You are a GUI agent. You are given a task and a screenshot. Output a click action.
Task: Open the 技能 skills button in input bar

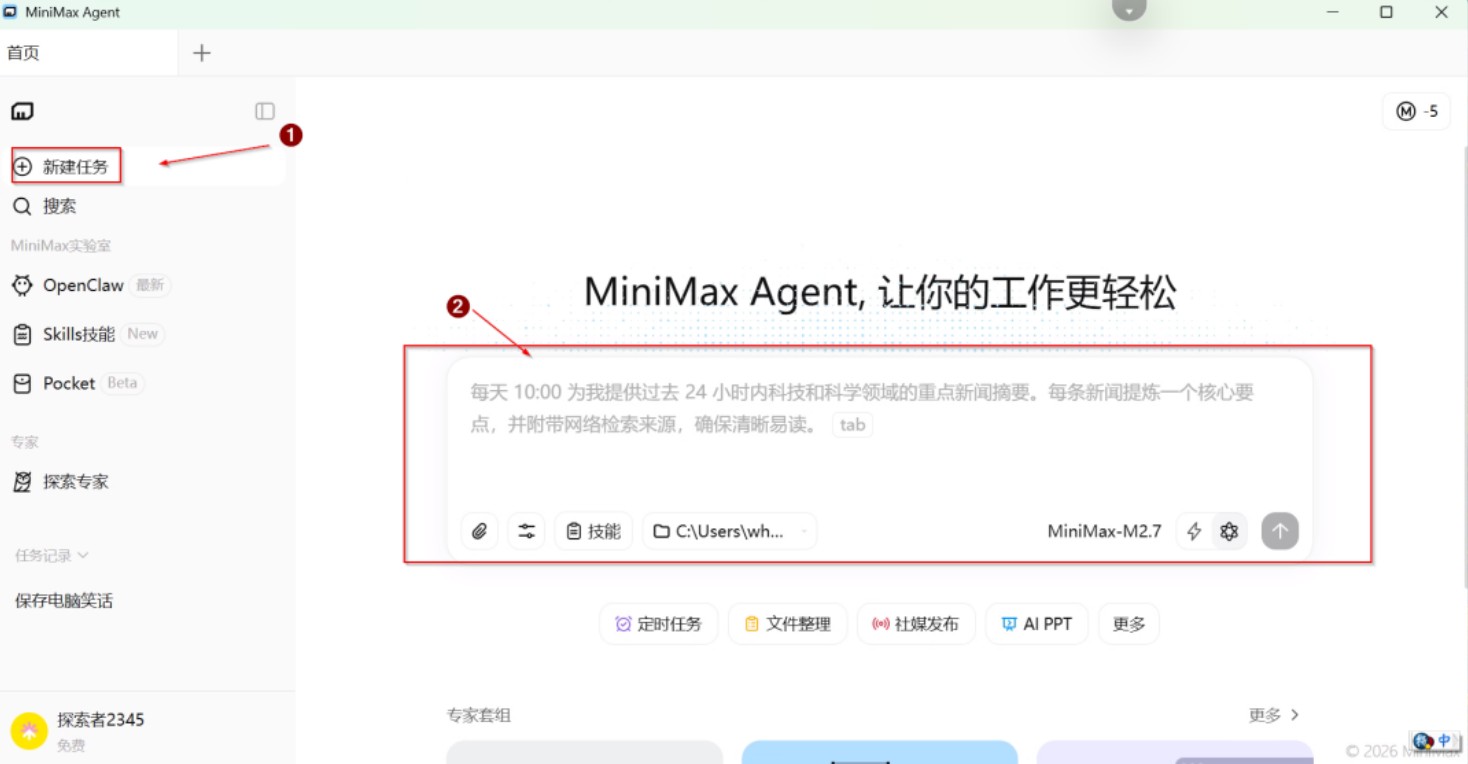pos(594,532)
